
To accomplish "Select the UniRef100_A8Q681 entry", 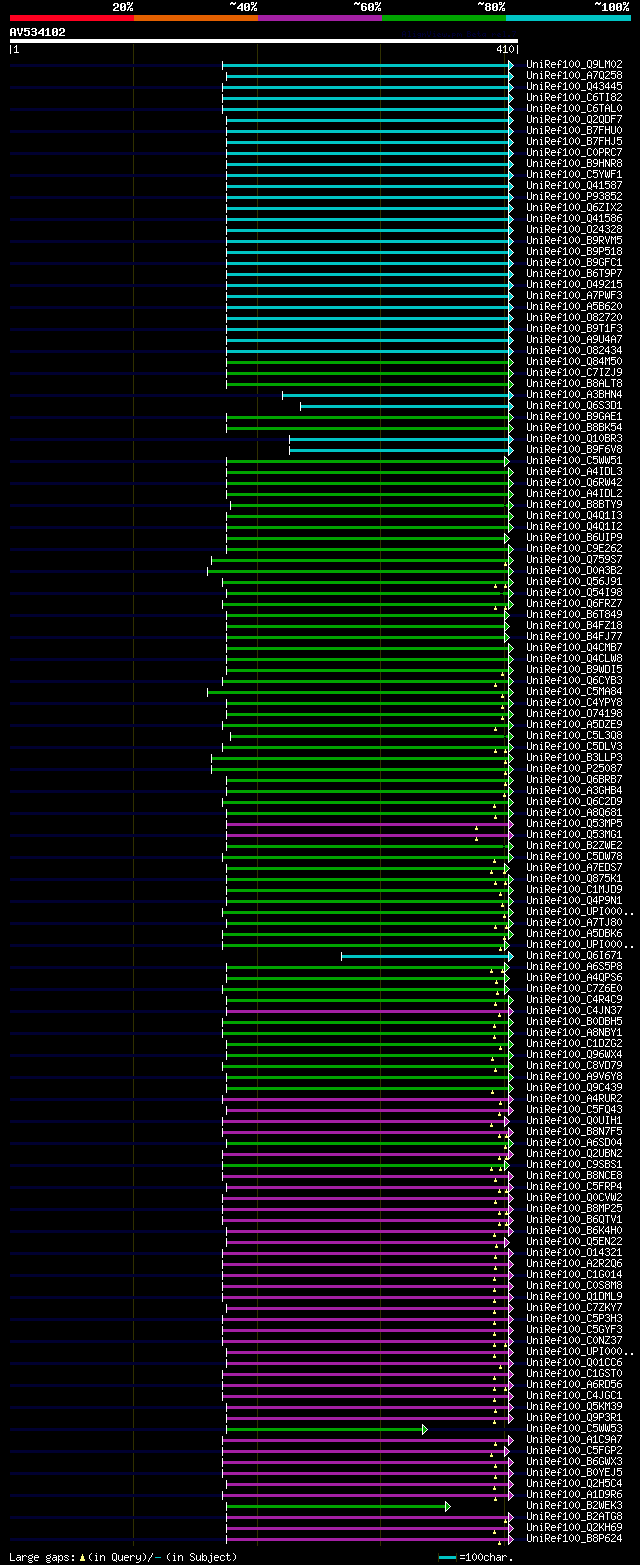I will [574, 812].
